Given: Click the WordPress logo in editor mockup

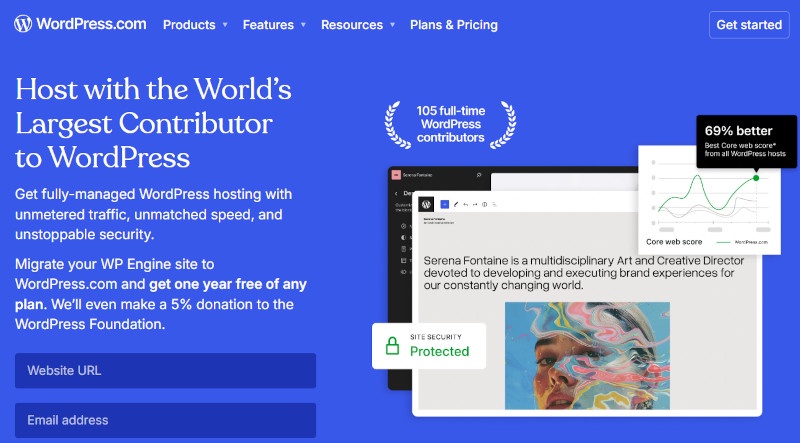Looking at the screenshot, I should (x=426, y=204).
